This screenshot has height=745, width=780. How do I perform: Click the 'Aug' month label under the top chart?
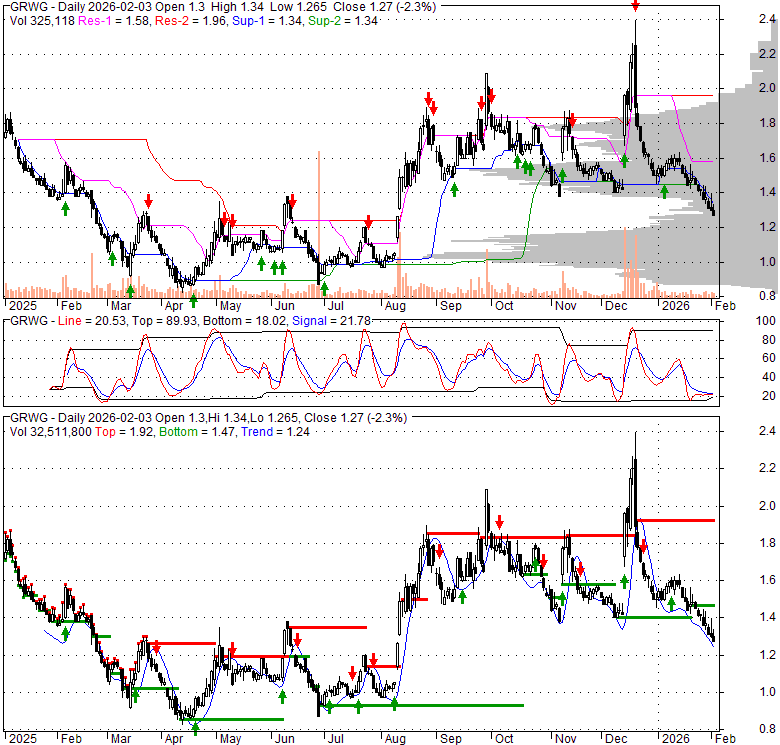click(x=395, y=306)
